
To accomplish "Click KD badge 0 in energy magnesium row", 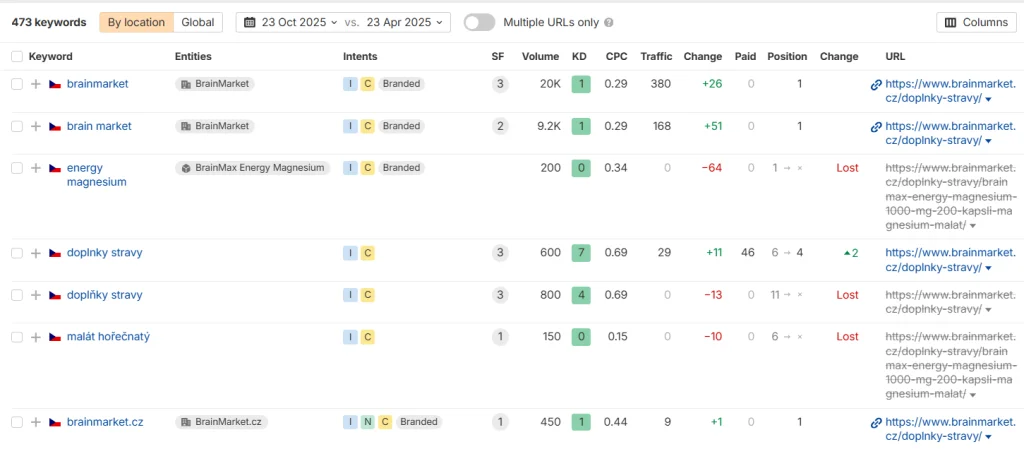I will coord(581,168).
